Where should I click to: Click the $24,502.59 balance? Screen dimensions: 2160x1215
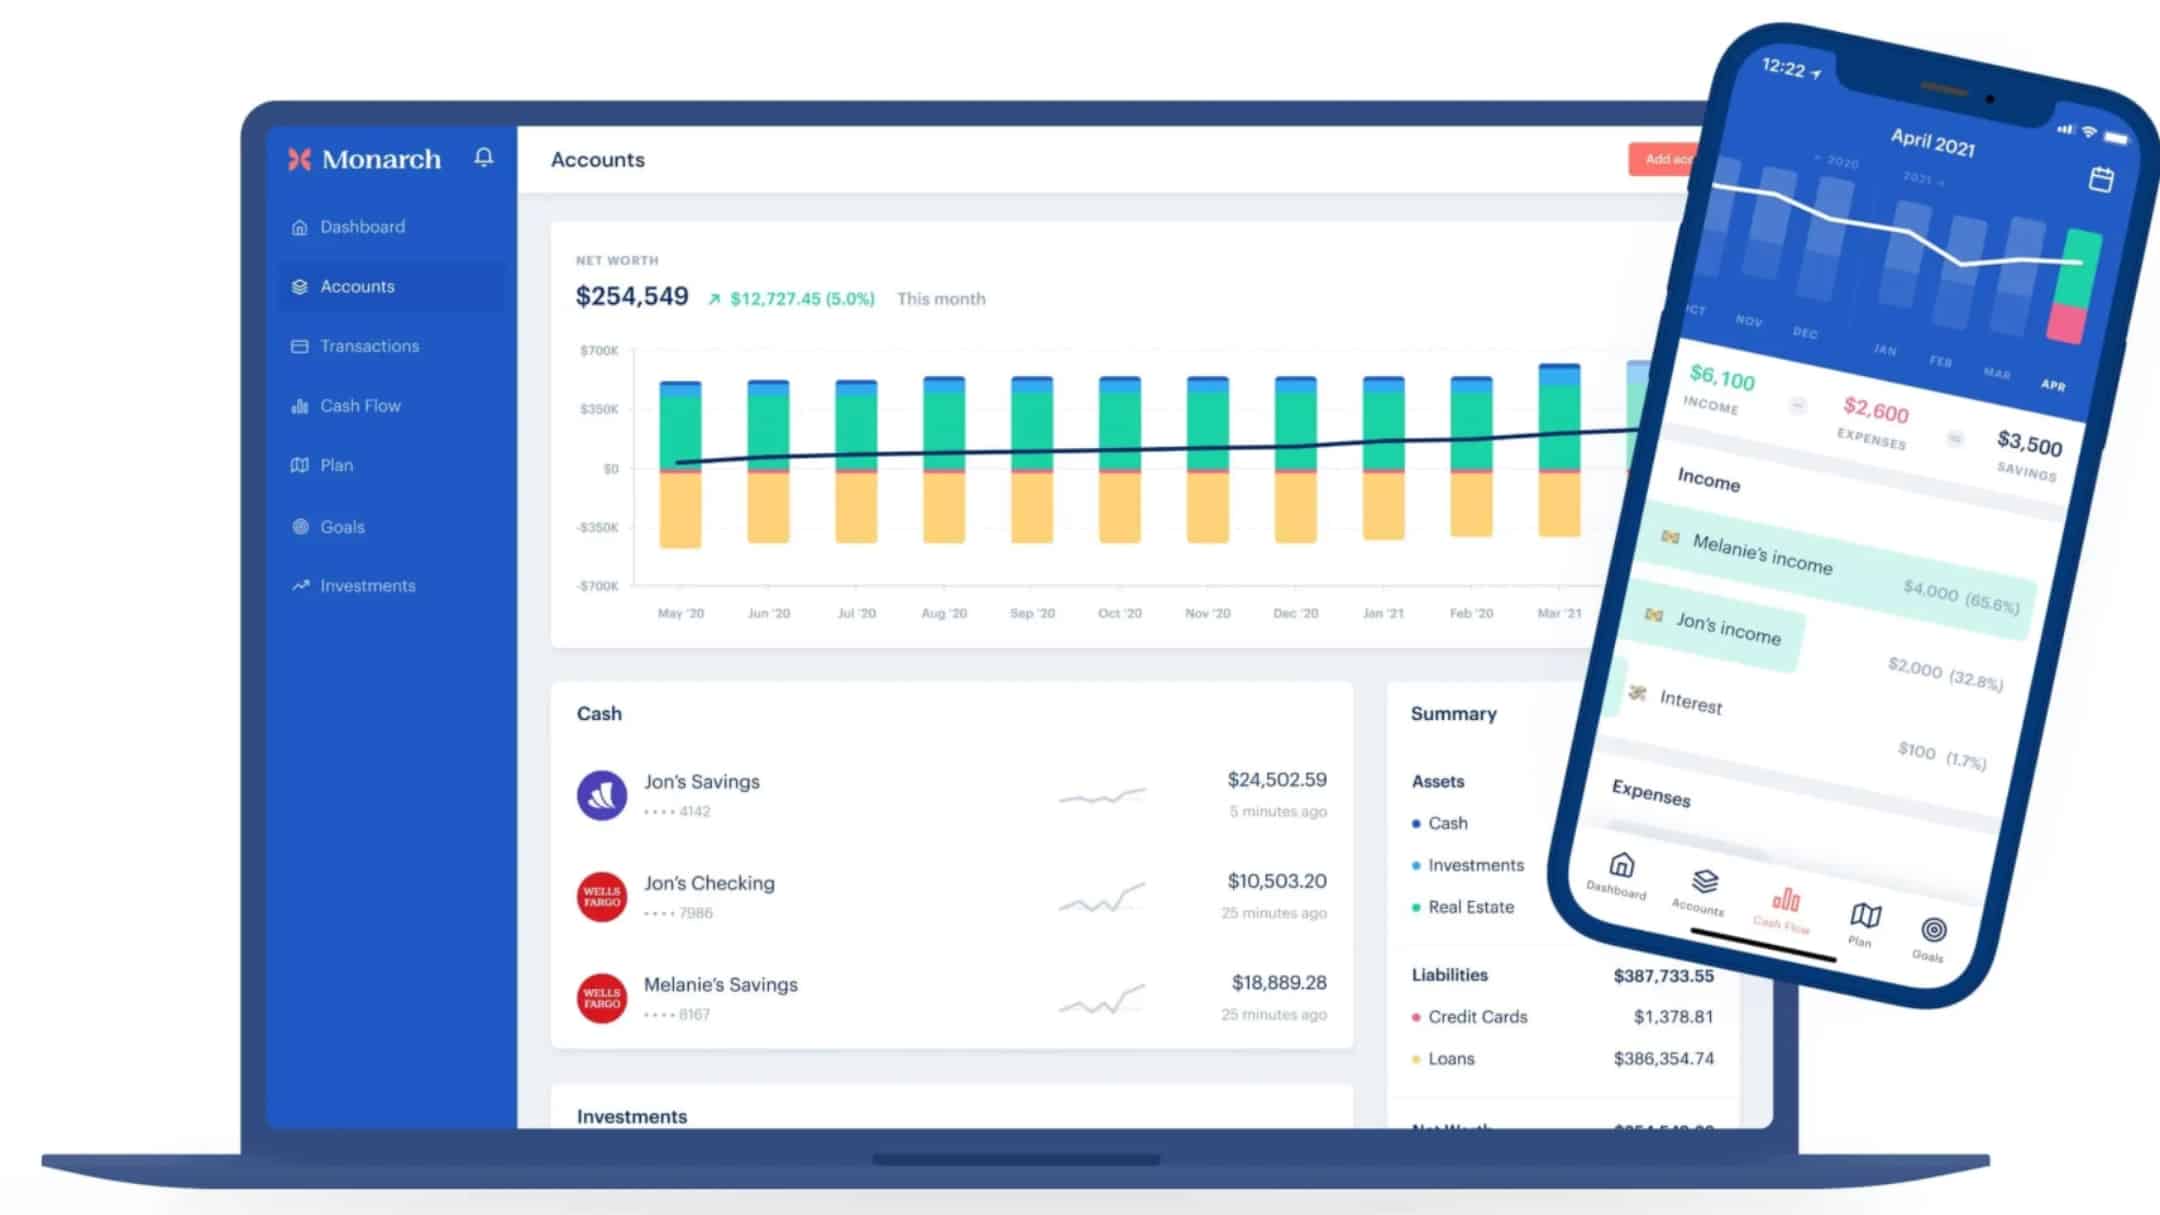1277,780
